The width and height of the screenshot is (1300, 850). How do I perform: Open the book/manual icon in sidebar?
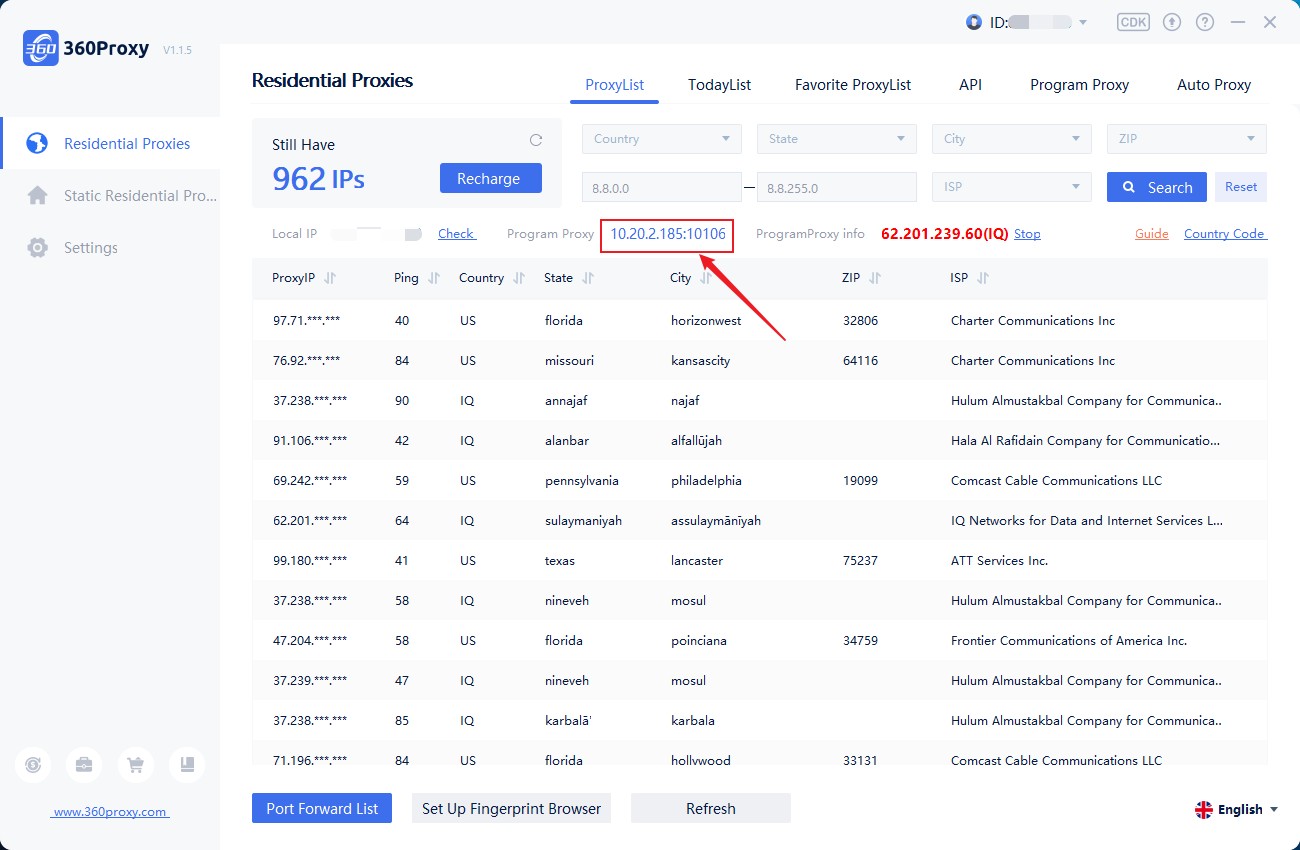(x=187, y=765)
